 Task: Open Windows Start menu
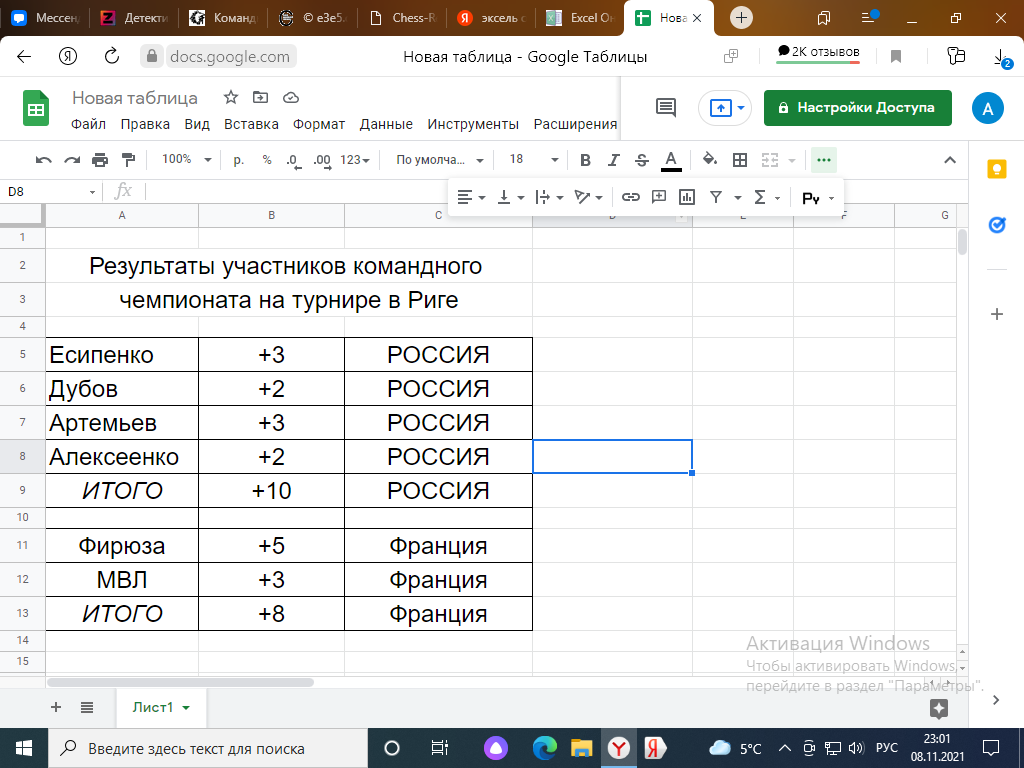pyautogui.click(x=24, y=748)
